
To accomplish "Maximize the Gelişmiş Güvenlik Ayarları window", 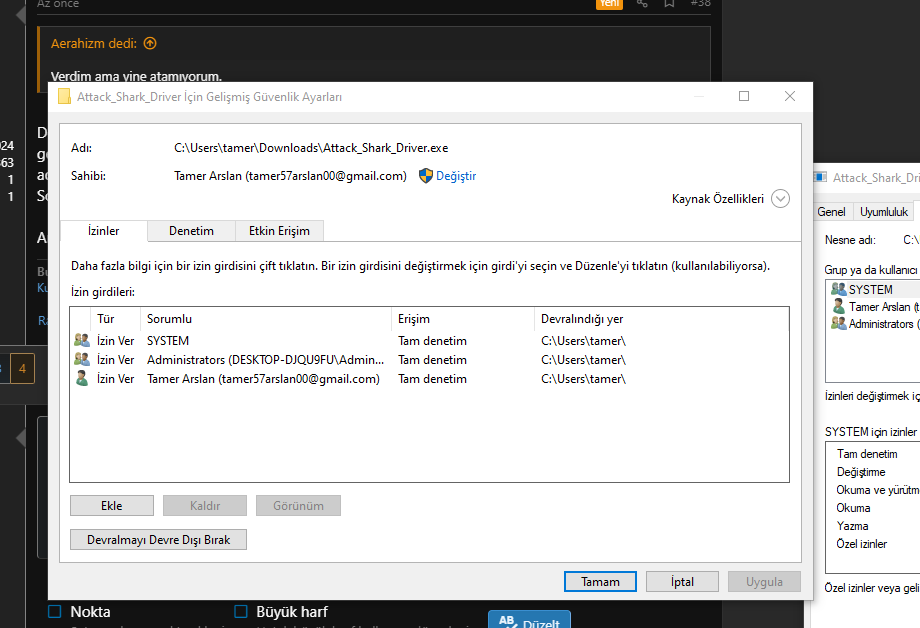I will [x=744, y=96].
